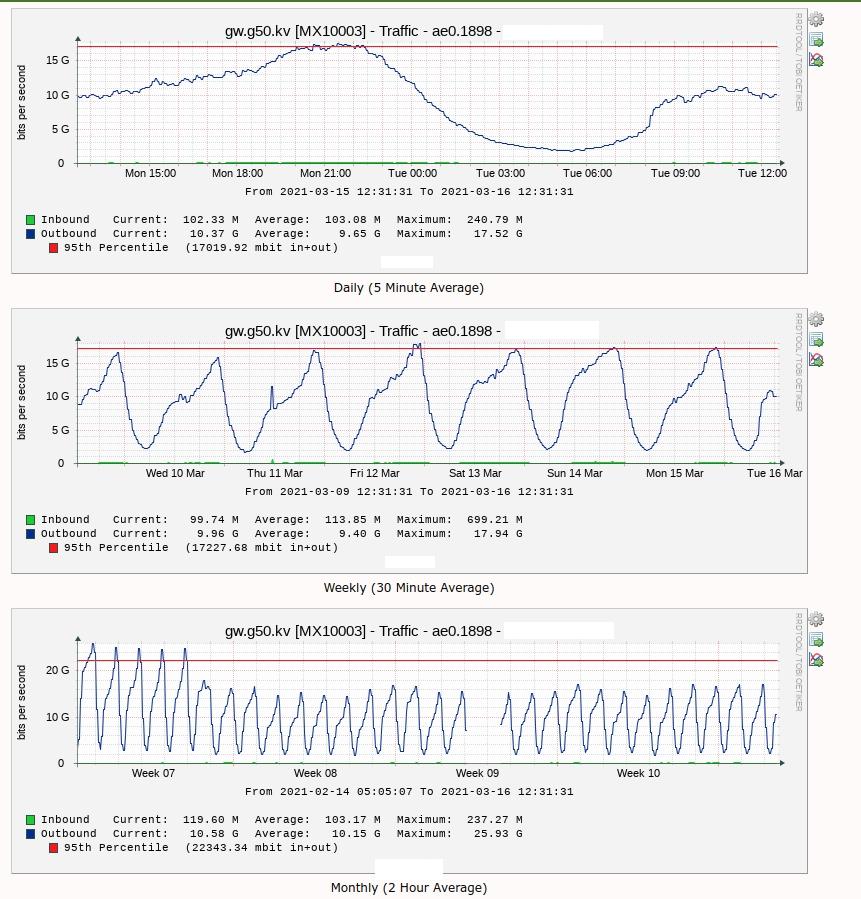Click blue Outbound legend swatch in Weekly graph

point(30,534)
